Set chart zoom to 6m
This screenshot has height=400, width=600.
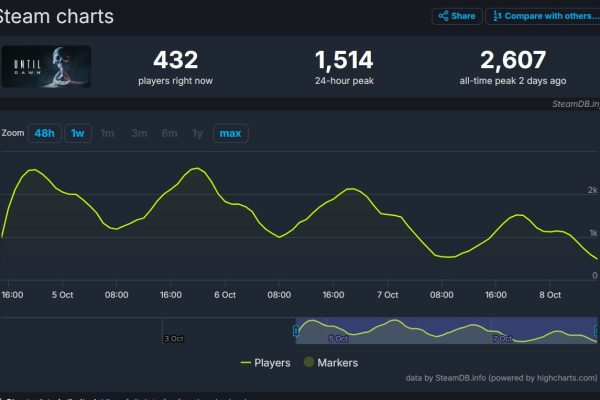pos(169,133)
